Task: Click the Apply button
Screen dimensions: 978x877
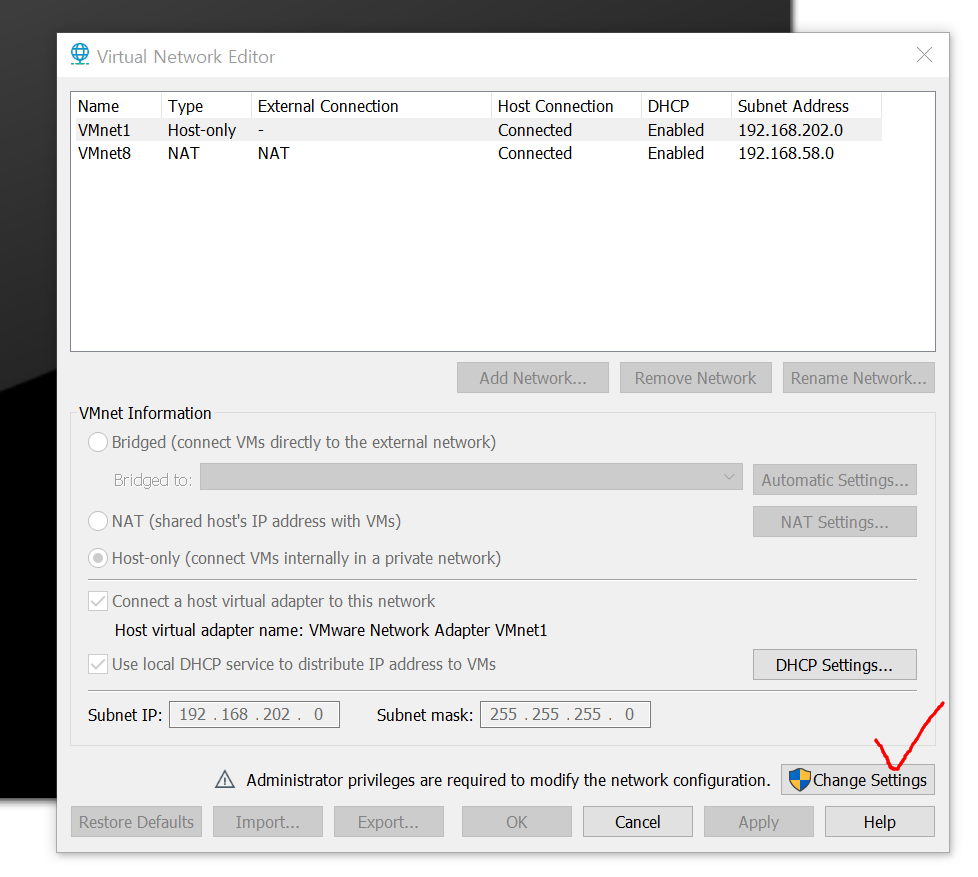Action: 758,822
